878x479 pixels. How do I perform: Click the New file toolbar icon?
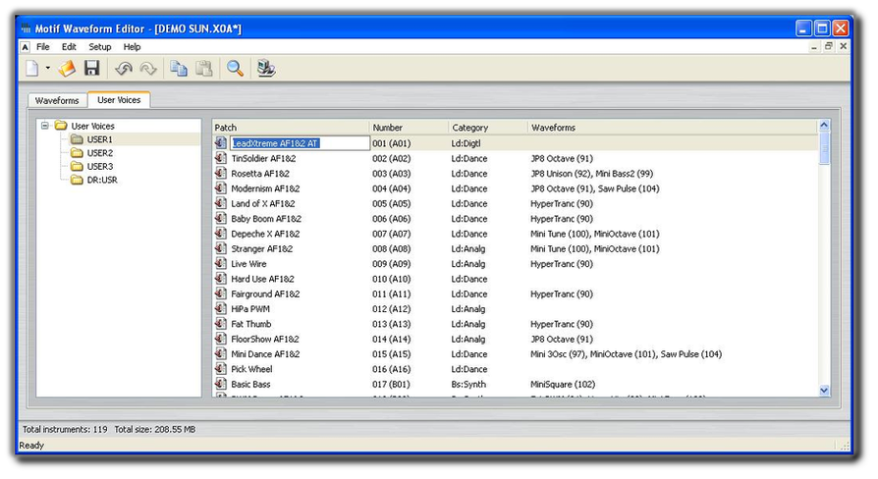[x=32, y=68]
